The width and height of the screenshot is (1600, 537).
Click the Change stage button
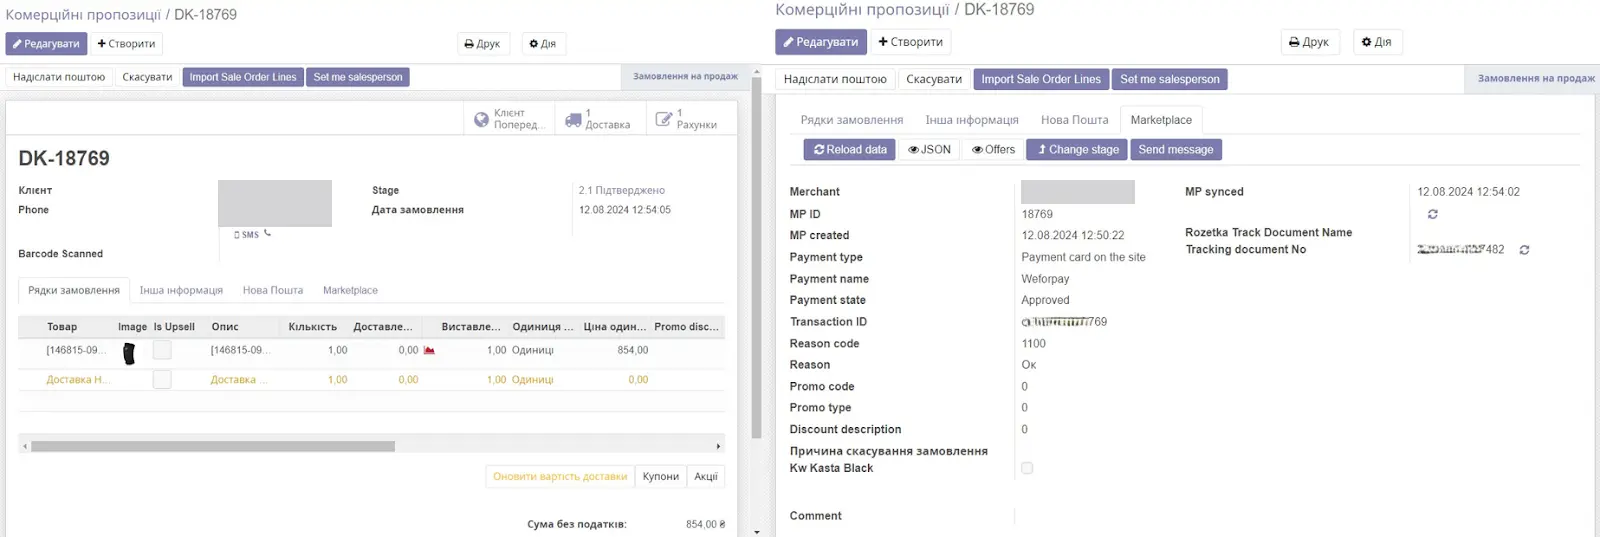tap(1078, 150)
